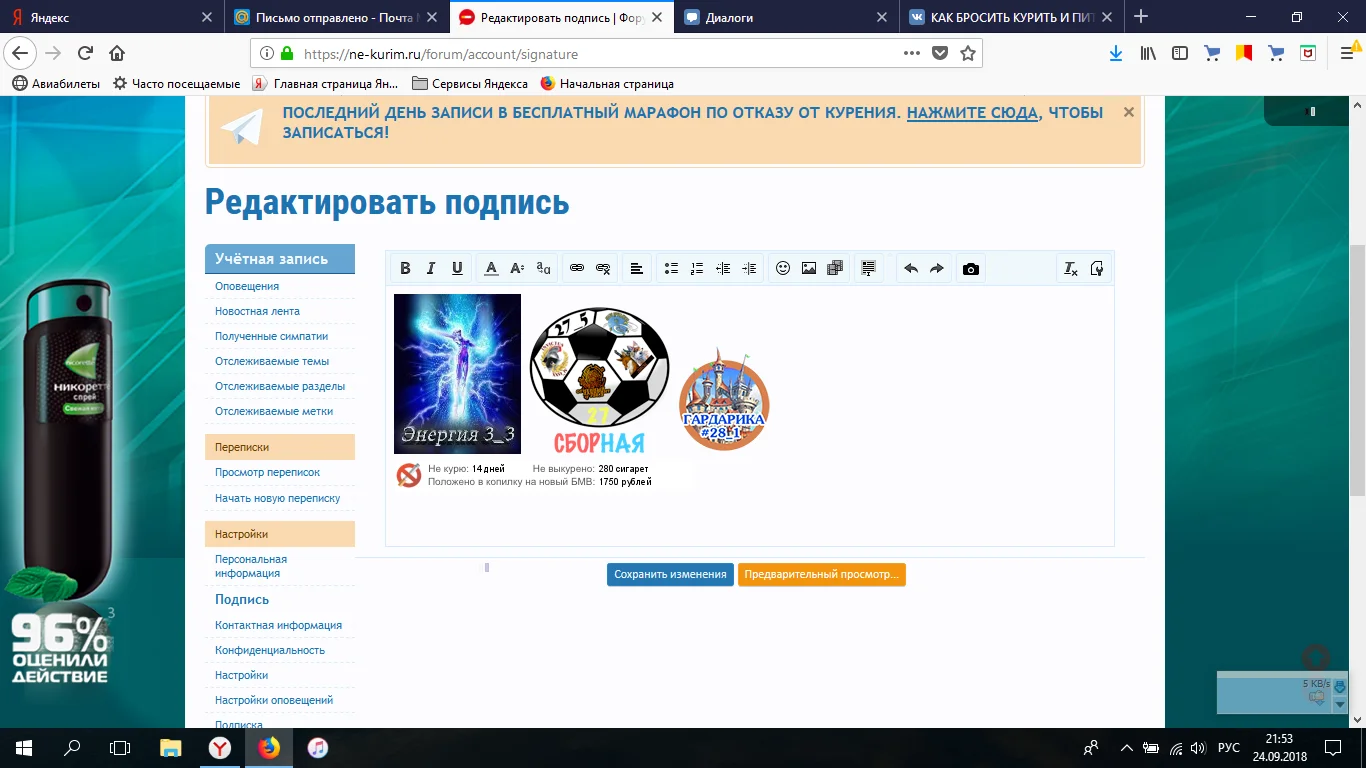The image size is (1366, 768).
Task: Switch to the Яндекс tab
Action: pyautogui.click(x=110, y=17)
